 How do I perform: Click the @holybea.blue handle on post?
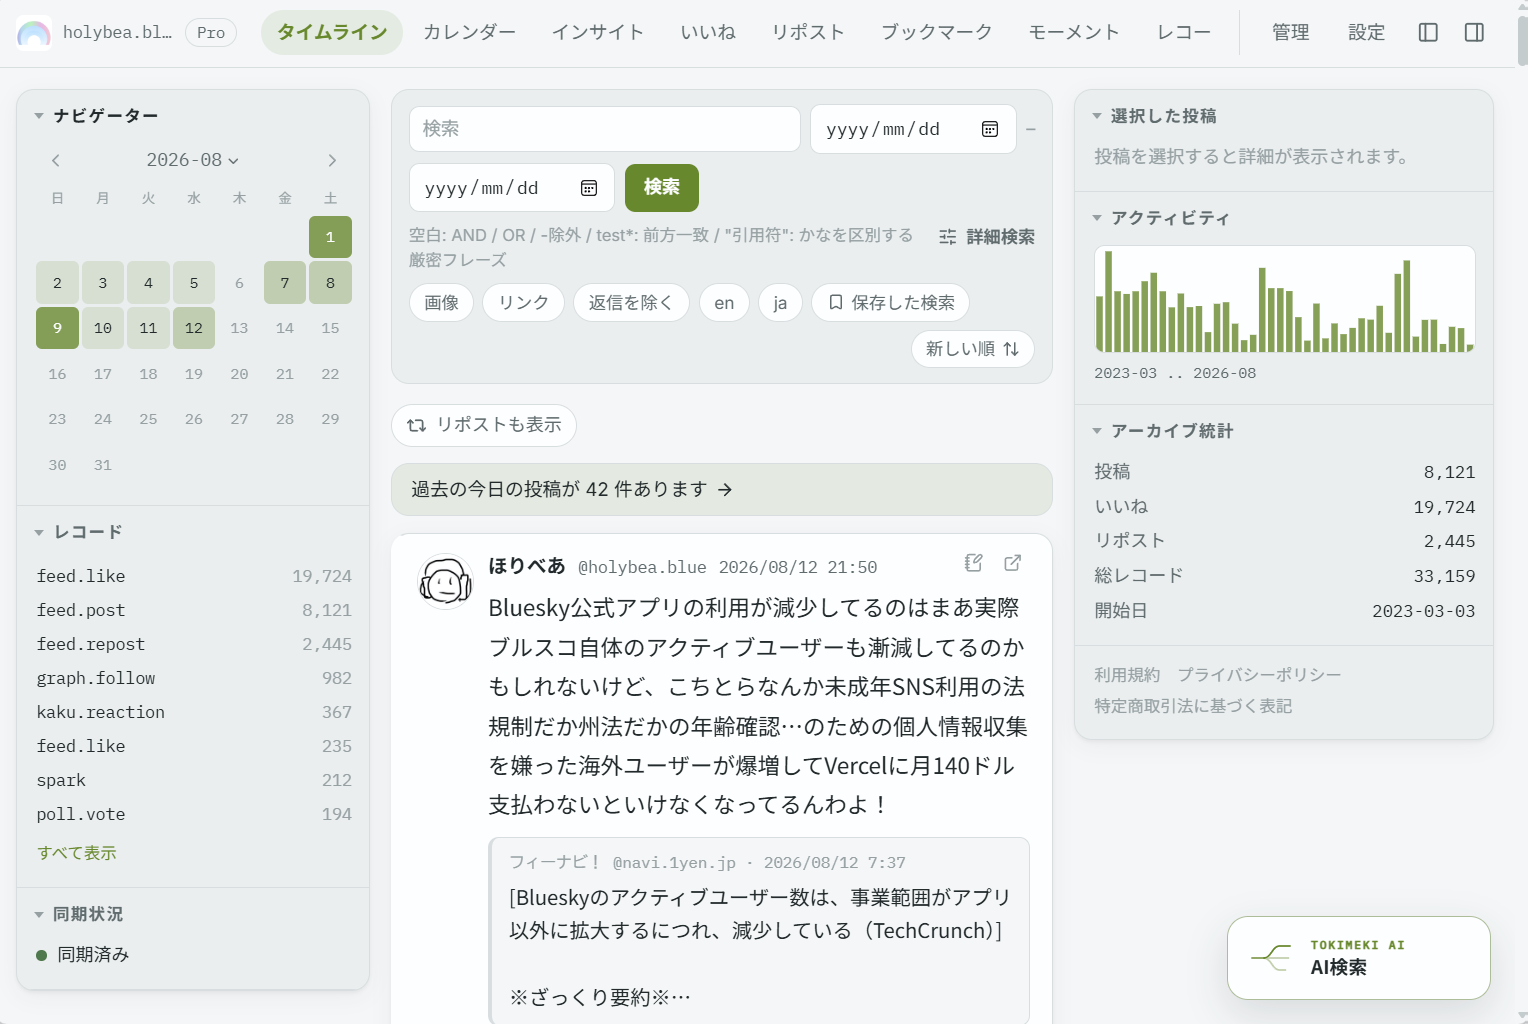click(x=642, y=567)
